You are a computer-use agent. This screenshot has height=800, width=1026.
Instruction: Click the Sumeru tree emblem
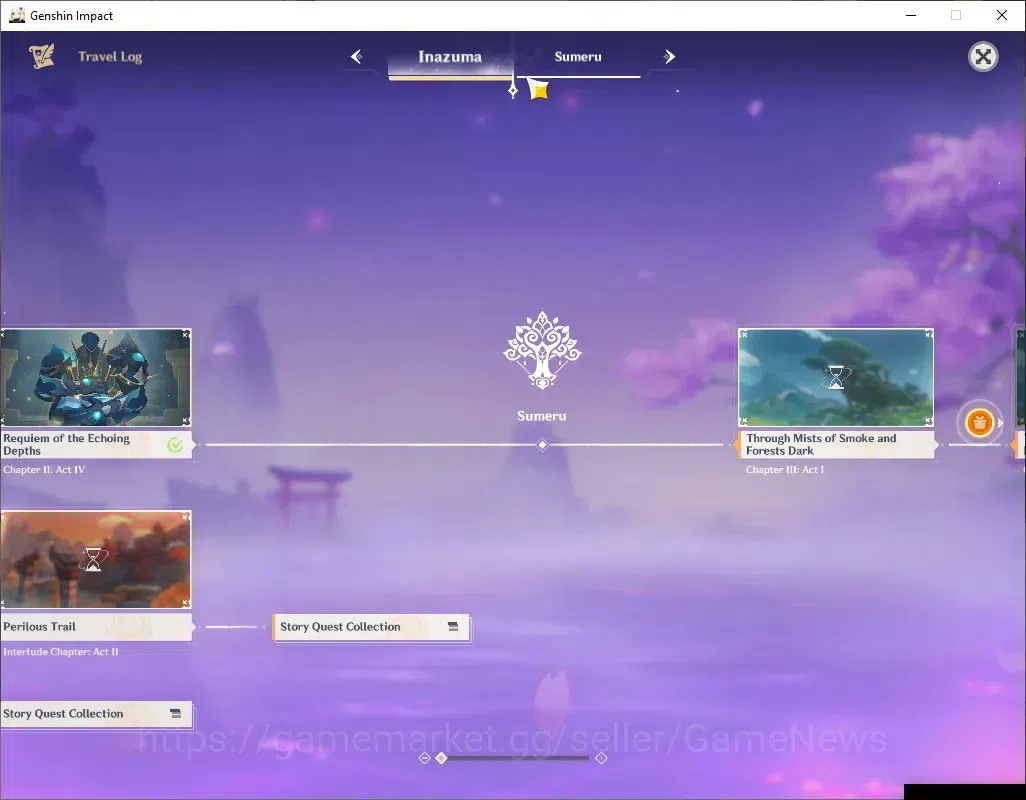[x=542, y=350]
